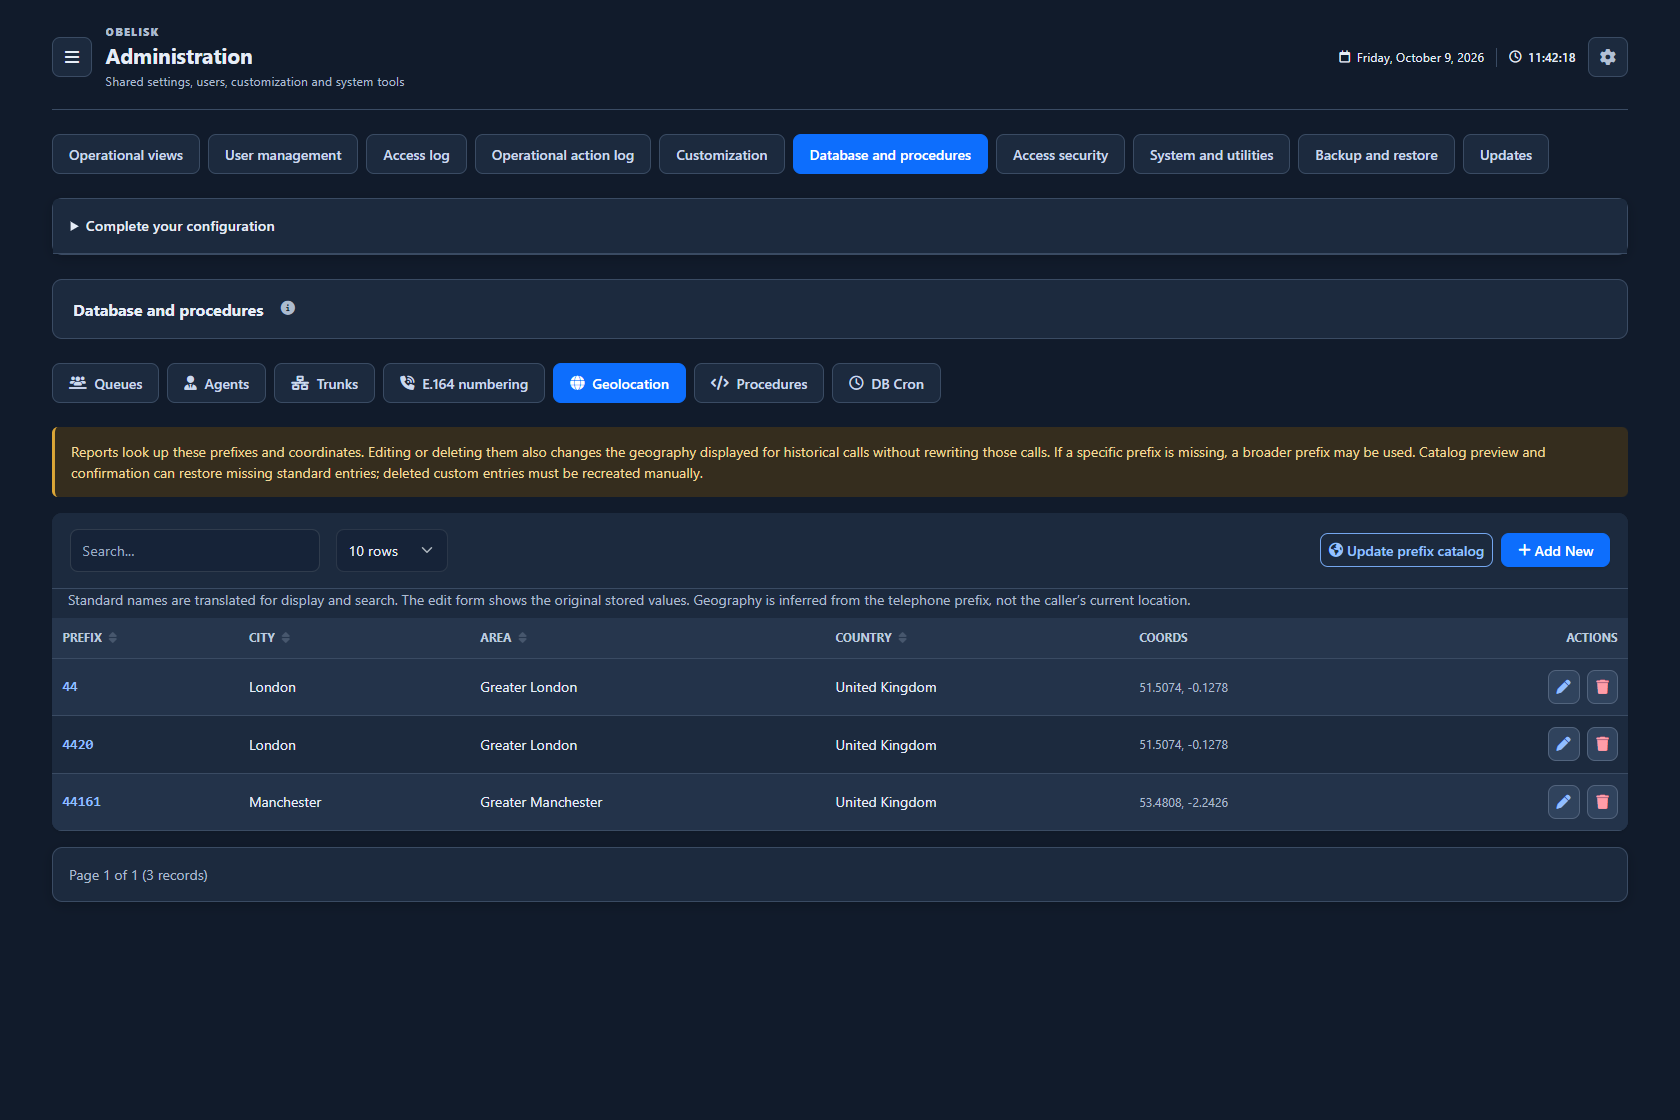Open settings gear in header
This screenshot has height=1120, width=1680.
(1607, 57)
